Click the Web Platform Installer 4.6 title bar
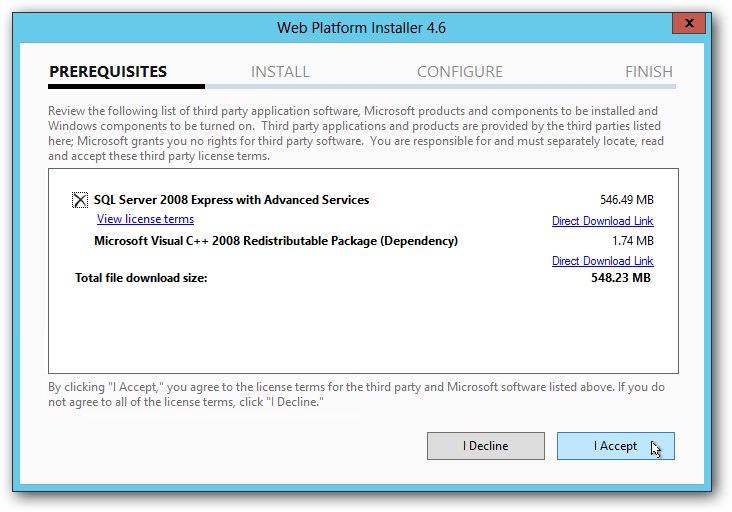 coord(361,27)
